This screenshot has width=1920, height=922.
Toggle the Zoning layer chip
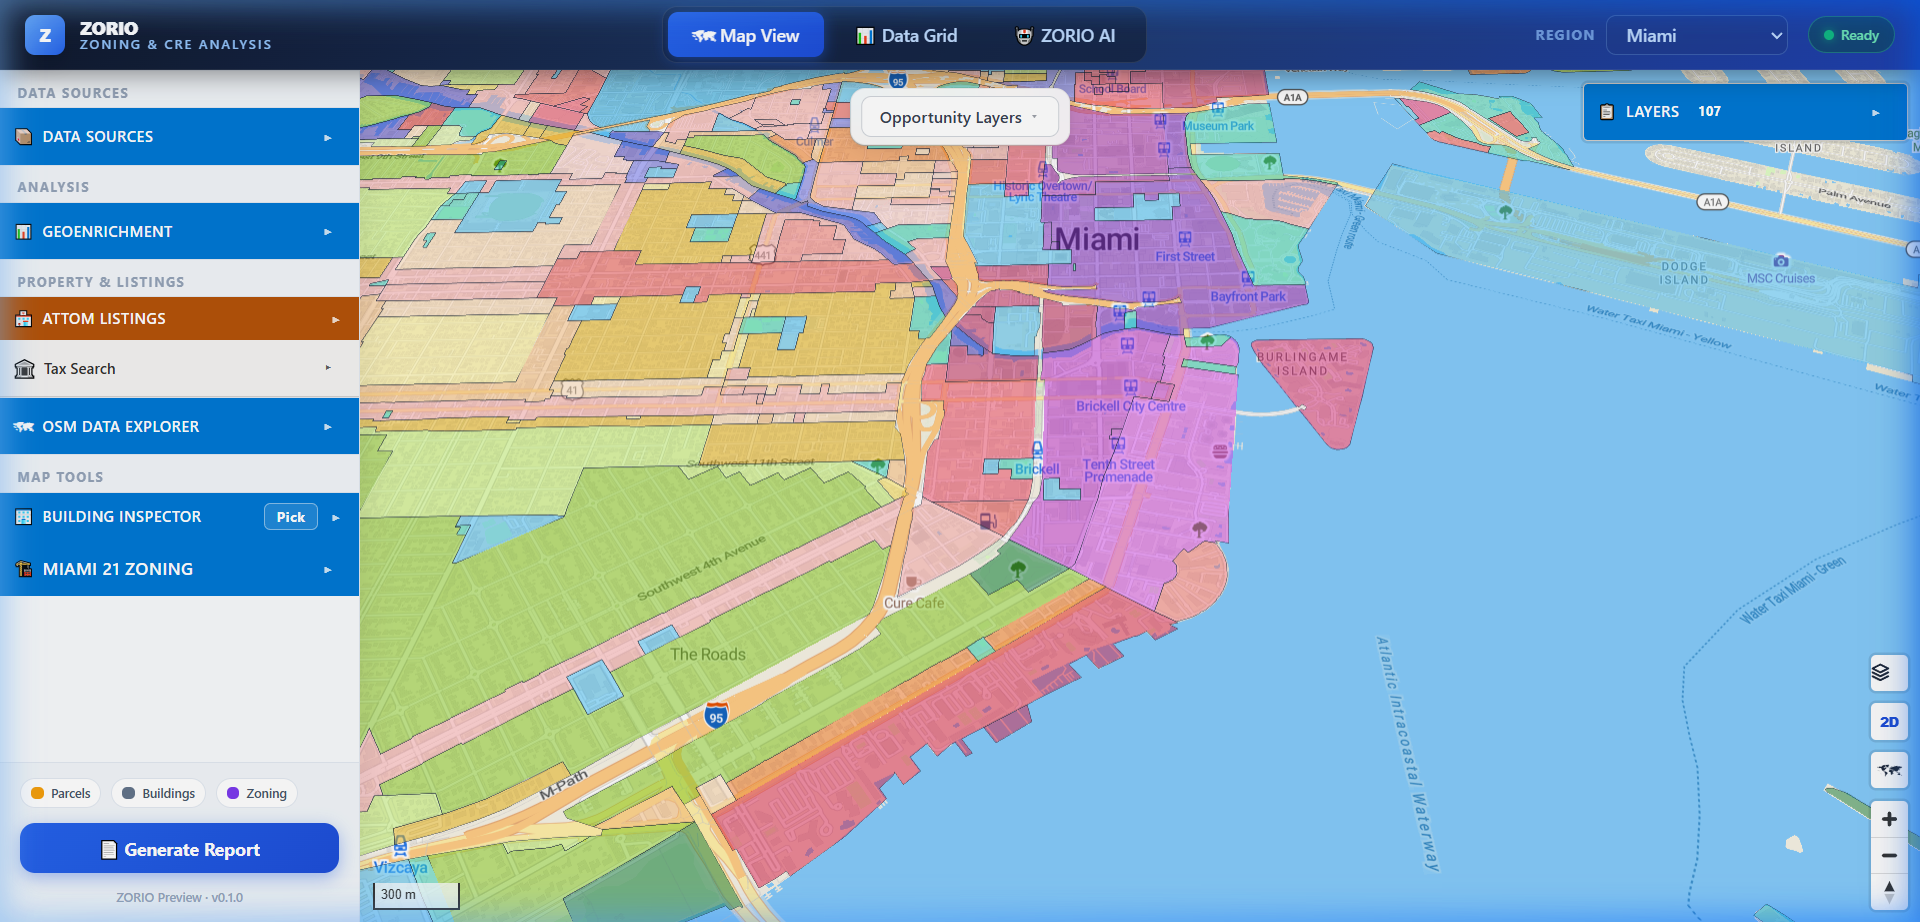point(257,793)
